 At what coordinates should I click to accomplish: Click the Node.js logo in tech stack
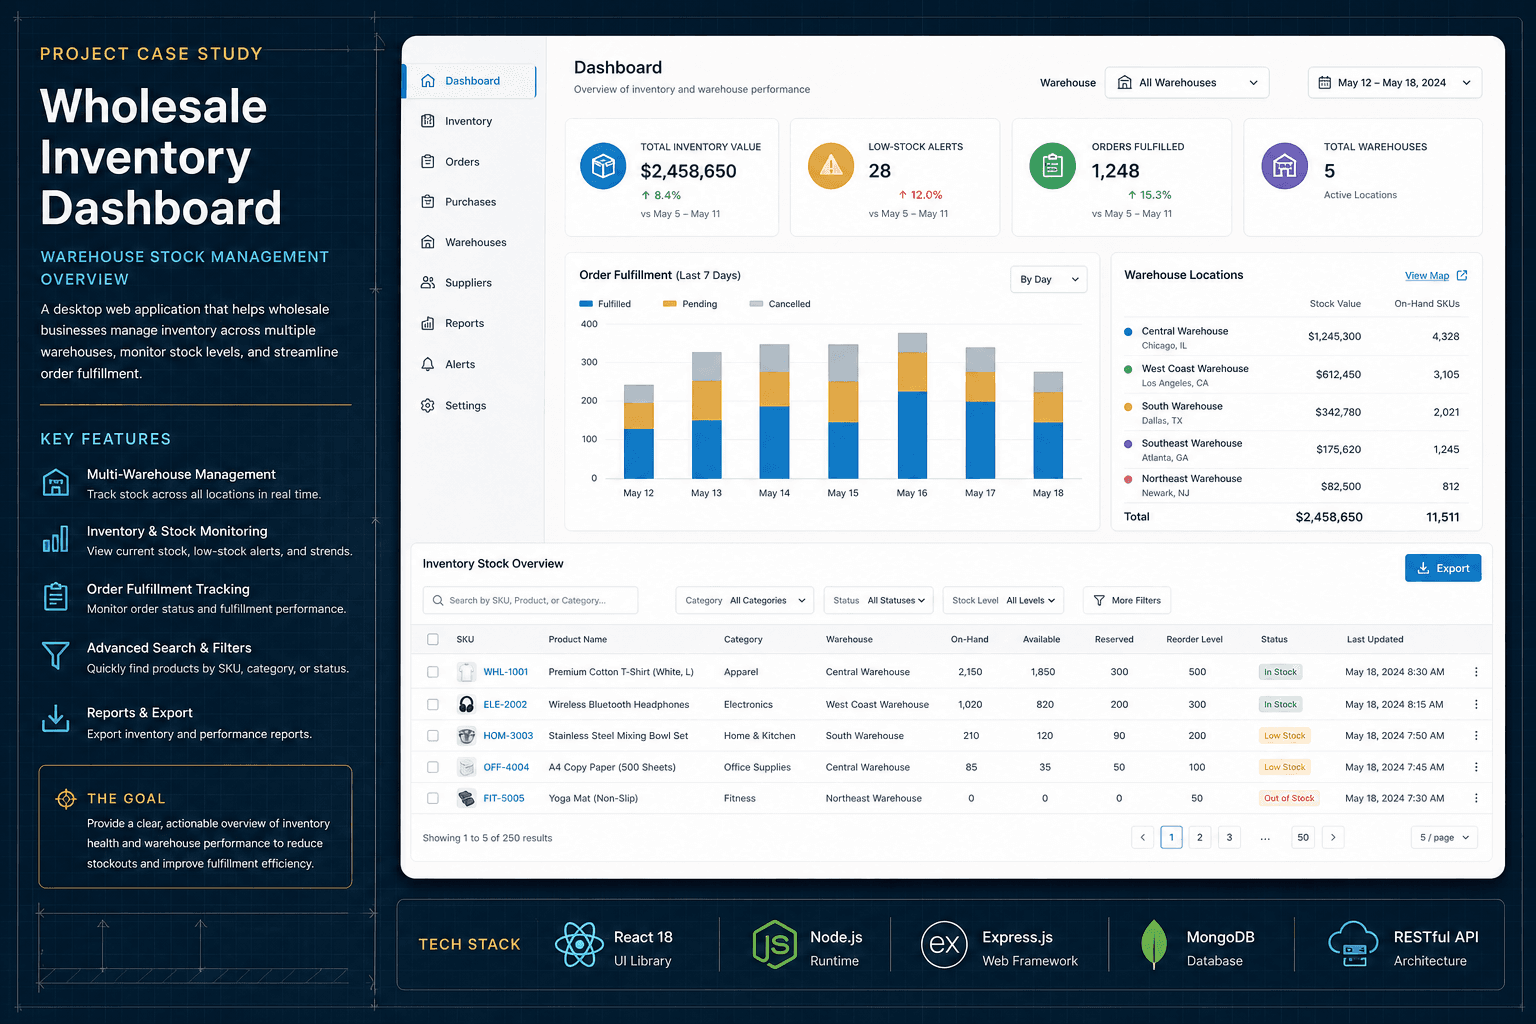click(x=774, y=945)
